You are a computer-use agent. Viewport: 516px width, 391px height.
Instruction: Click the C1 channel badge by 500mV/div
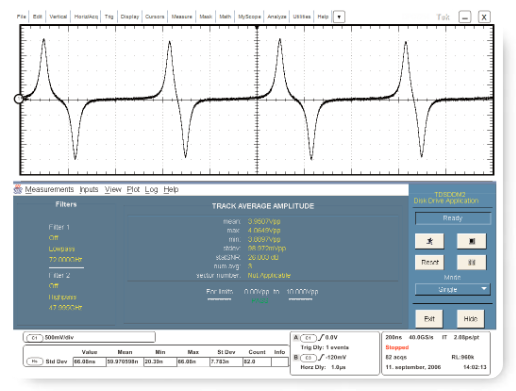[34, 338]
